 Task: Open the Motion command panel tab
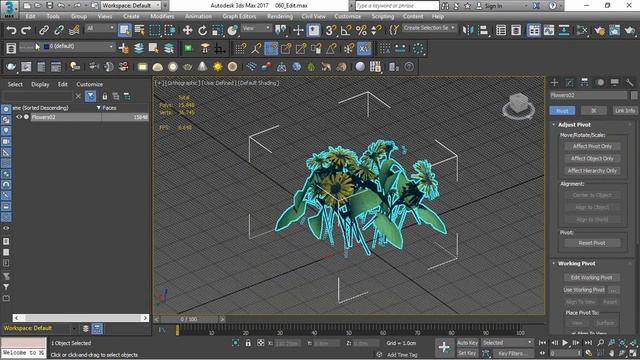(600, 82)
